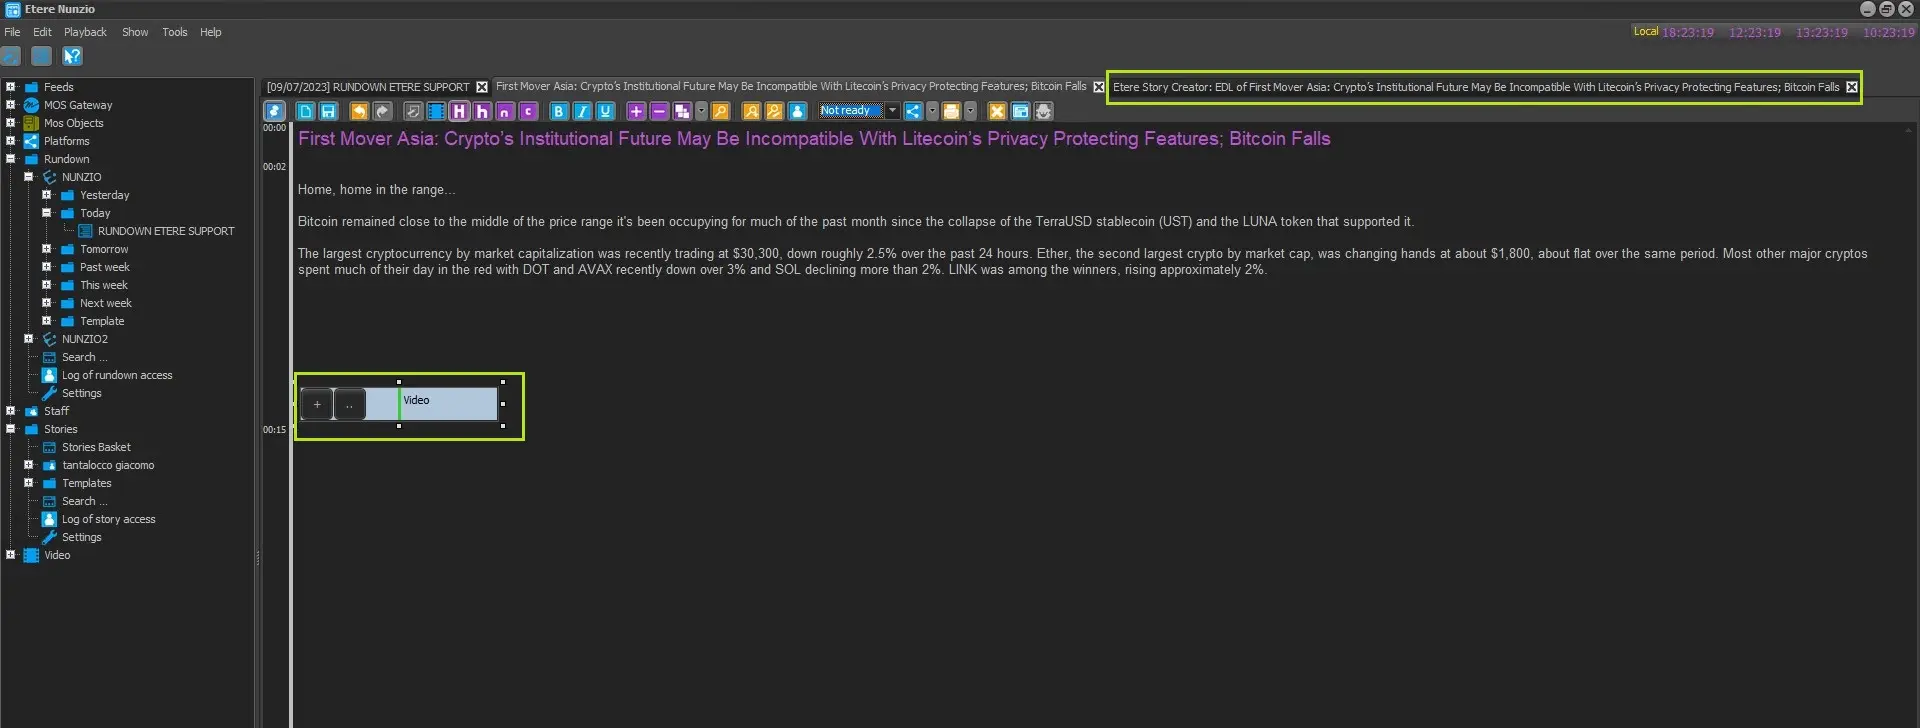The width and height of the screenshot is (1920, 728).
Task: Expand the Feeds tree node
Action: [x=11, y=87]
